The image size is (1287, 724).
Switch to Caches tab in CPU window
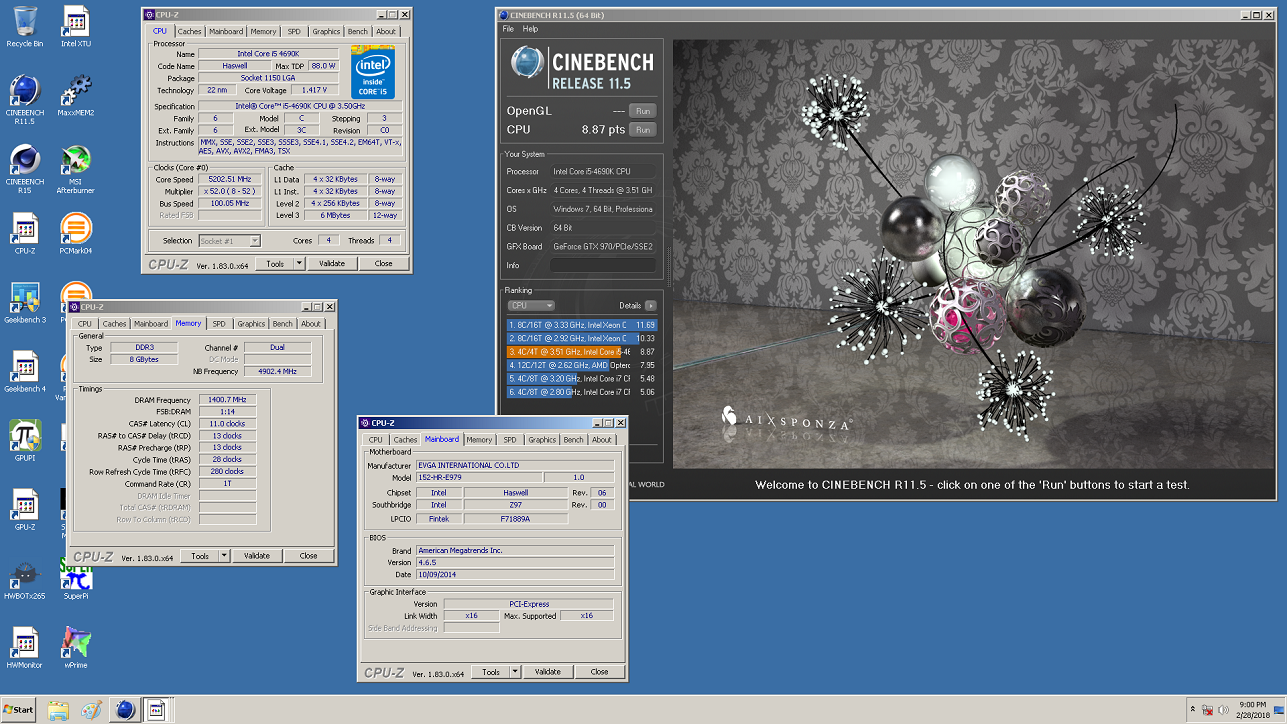[189, 31]
